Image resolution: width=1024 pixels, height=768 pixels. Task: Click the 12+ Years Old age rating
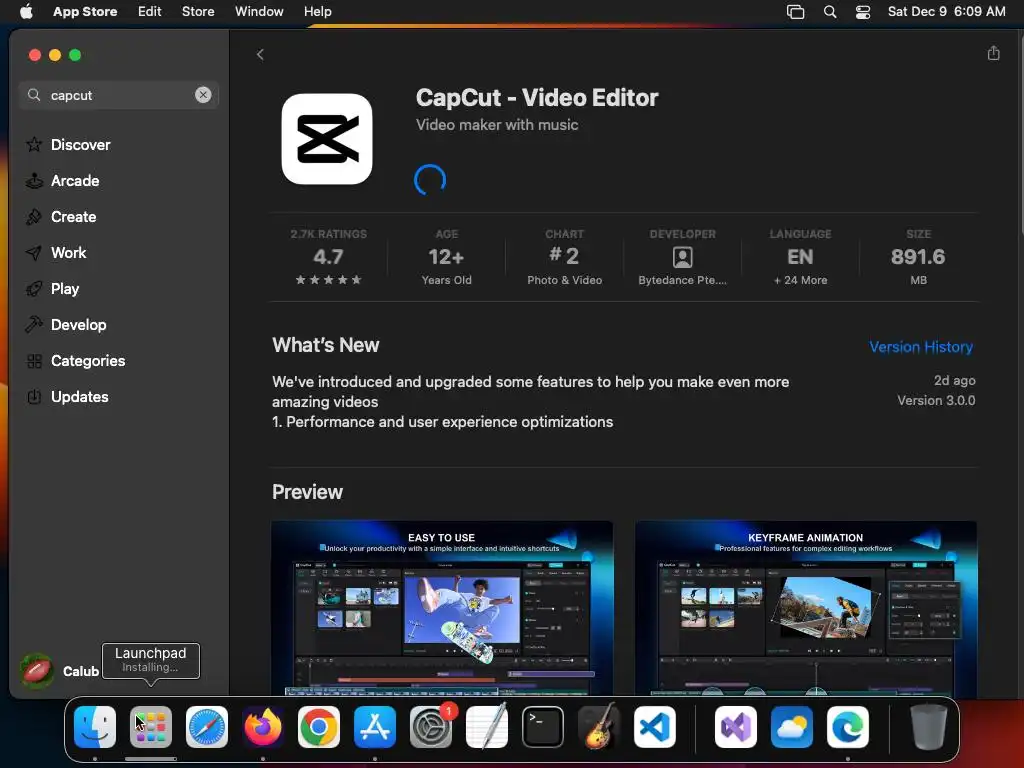447,257
